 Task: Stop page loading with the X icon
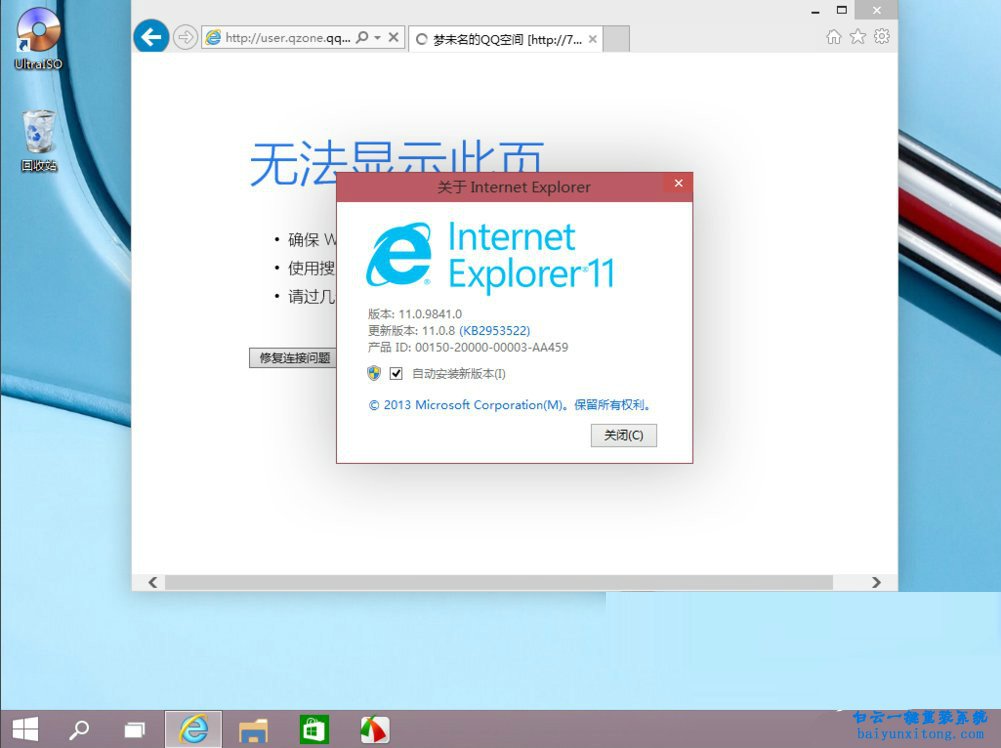(393, 37)
